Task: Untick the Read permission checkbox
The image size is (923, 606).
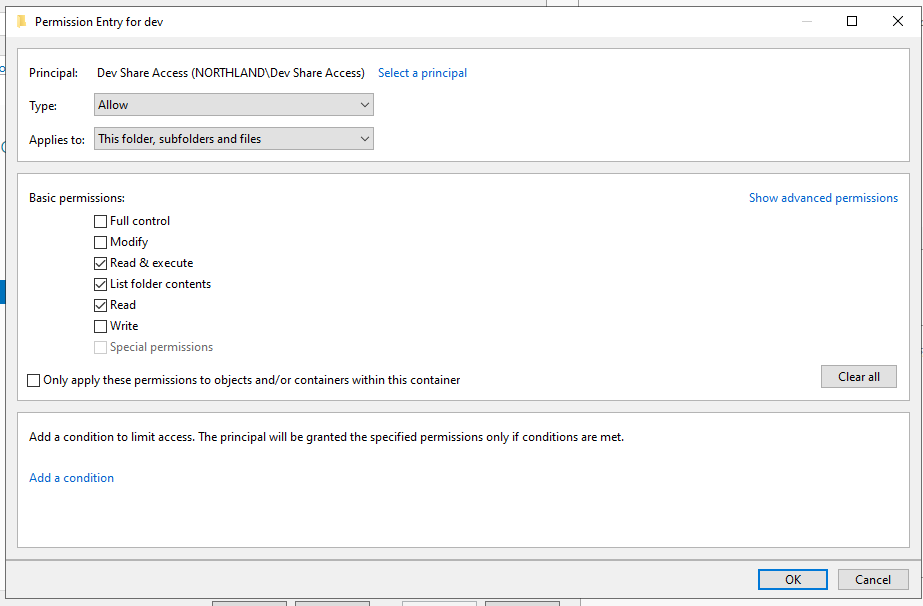Action: tap(100, 305)
